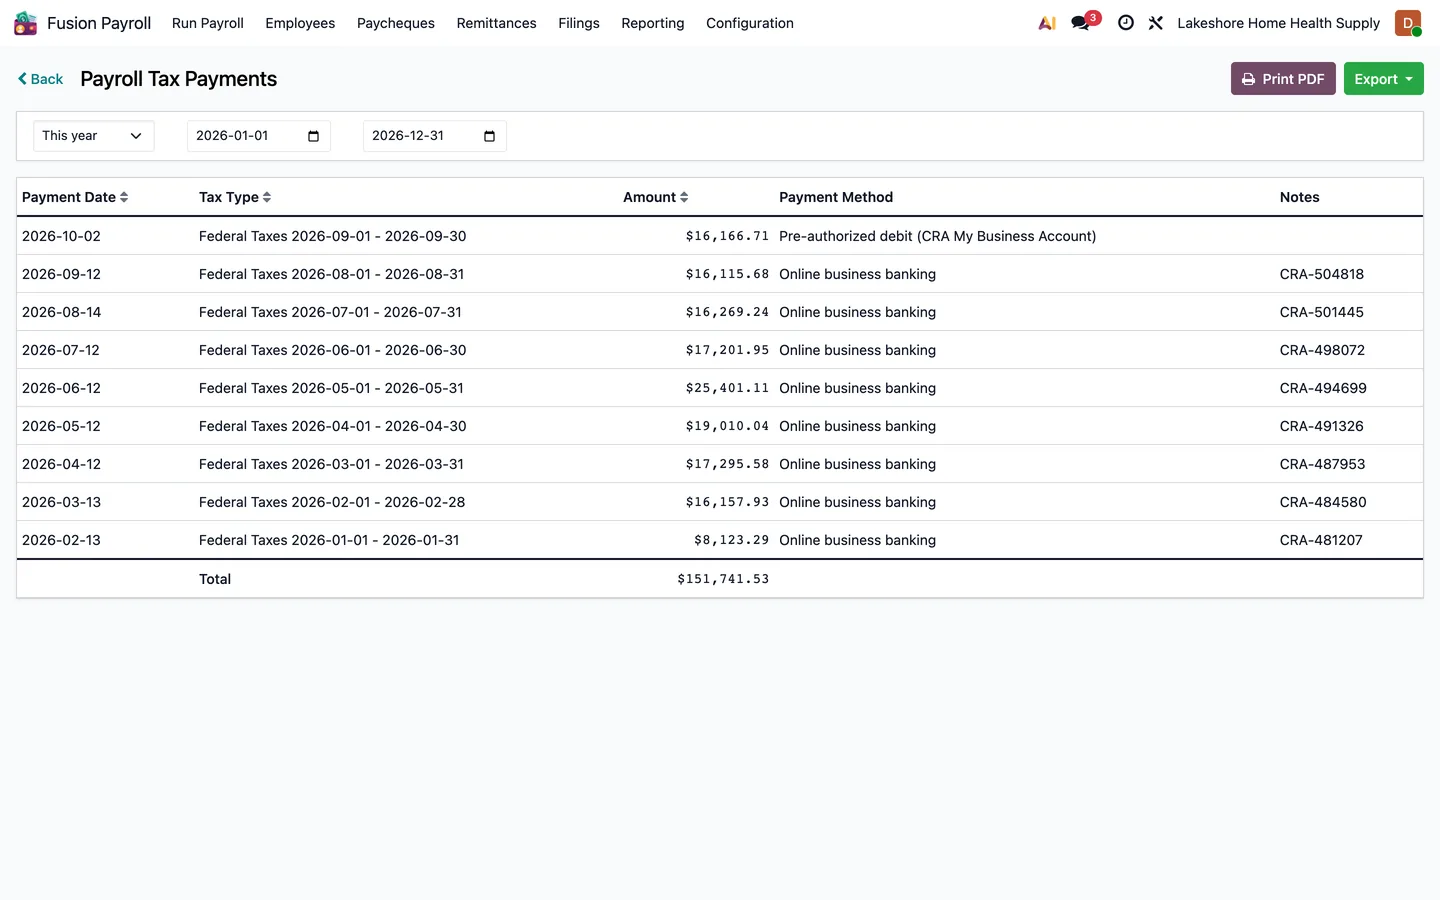Image resolution: width=1440 pixels, height=900 pixels.
Task: Go Back to the previous page
Action: (40, 79)
